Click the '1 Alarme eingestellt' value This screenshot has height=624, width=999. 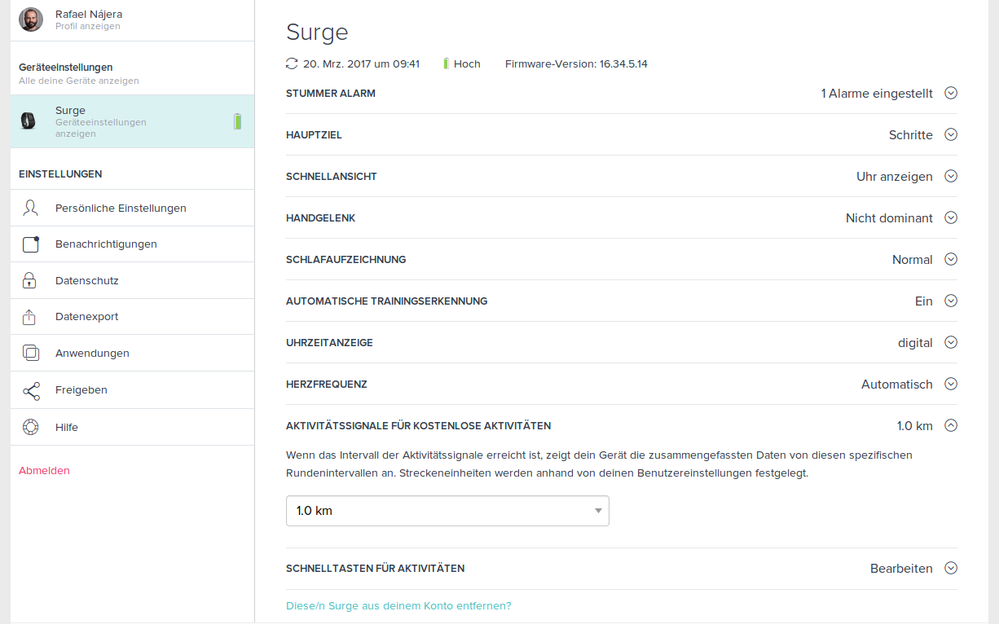877,94
